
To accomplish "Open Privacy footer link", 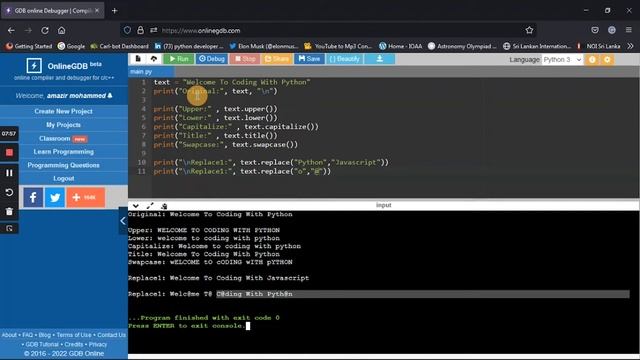I will pos(98,344).
